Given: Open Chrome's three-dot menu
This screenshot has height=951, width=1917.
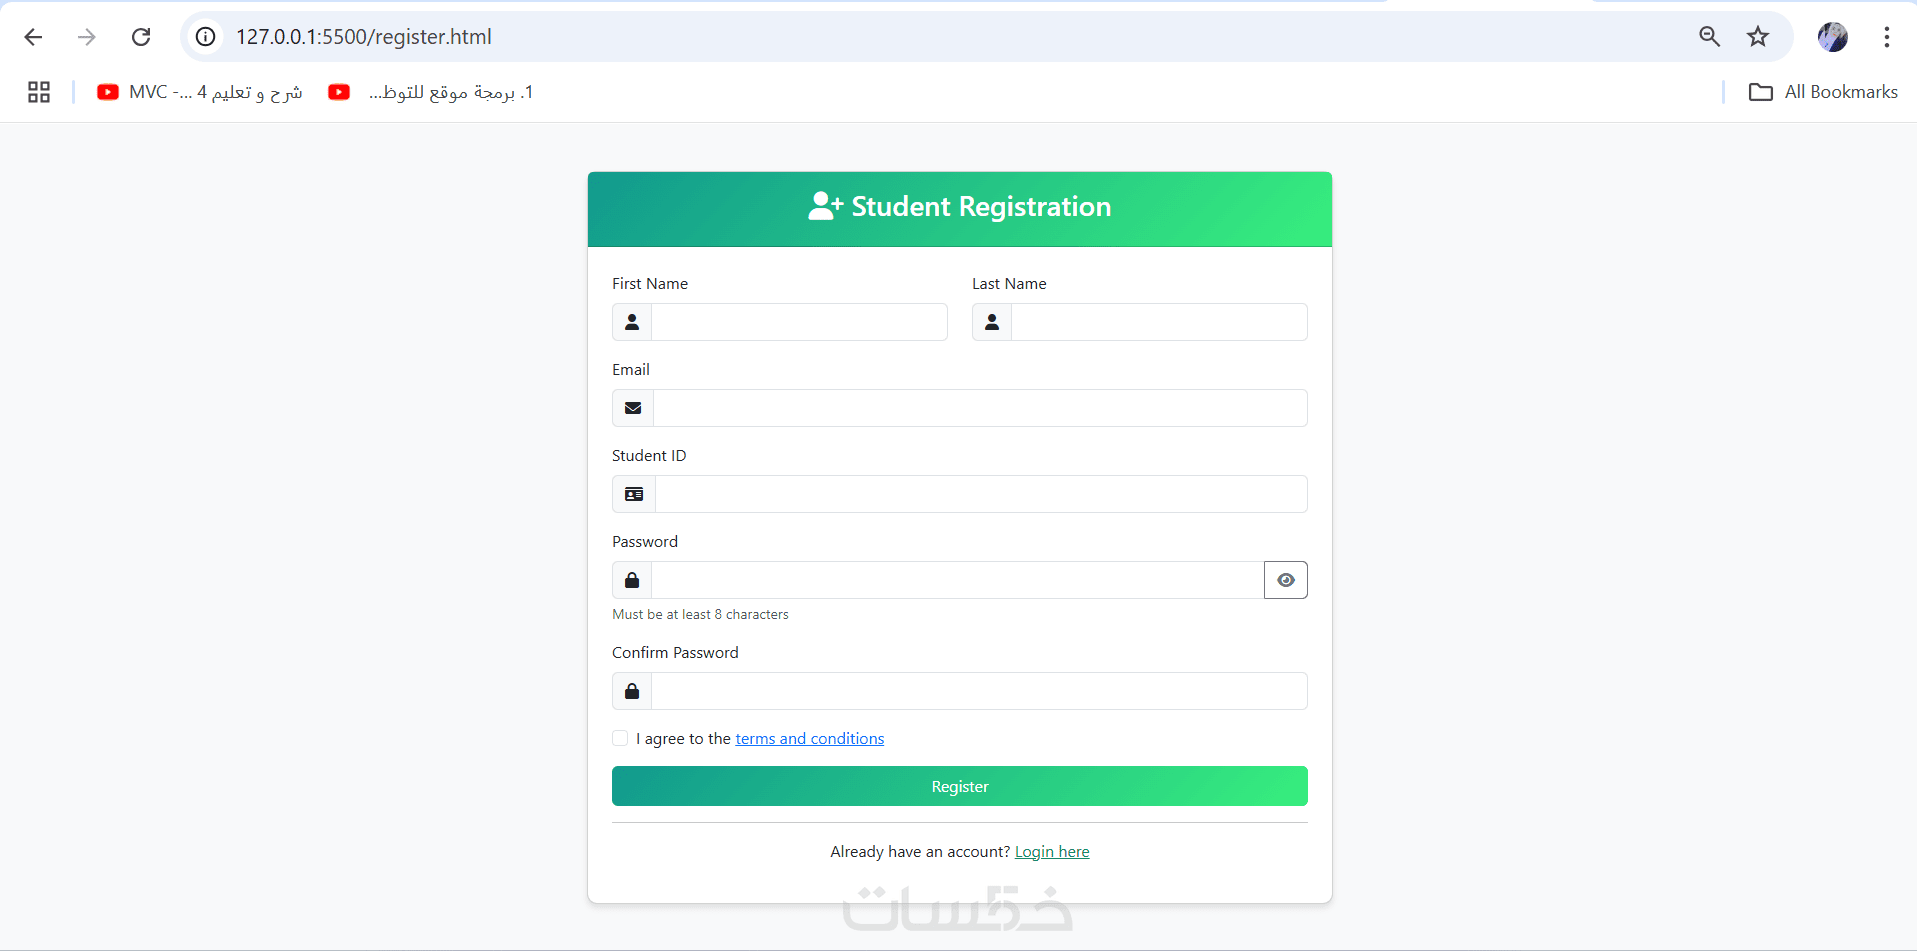Looking at the screenshot, I should [1886, 37].
